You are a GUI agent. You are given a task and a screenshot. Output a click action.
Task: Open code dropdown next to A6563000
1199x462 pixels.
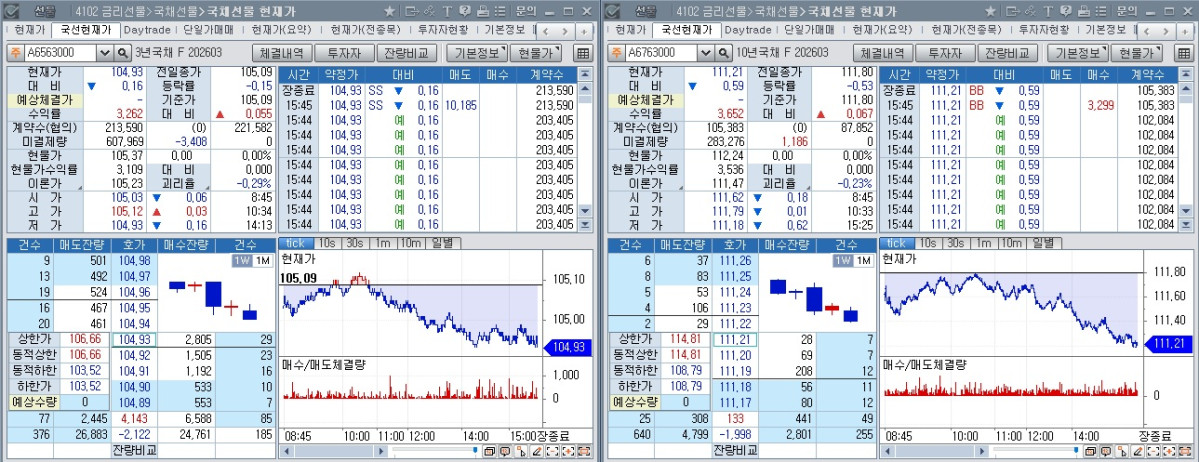[105, 53]
